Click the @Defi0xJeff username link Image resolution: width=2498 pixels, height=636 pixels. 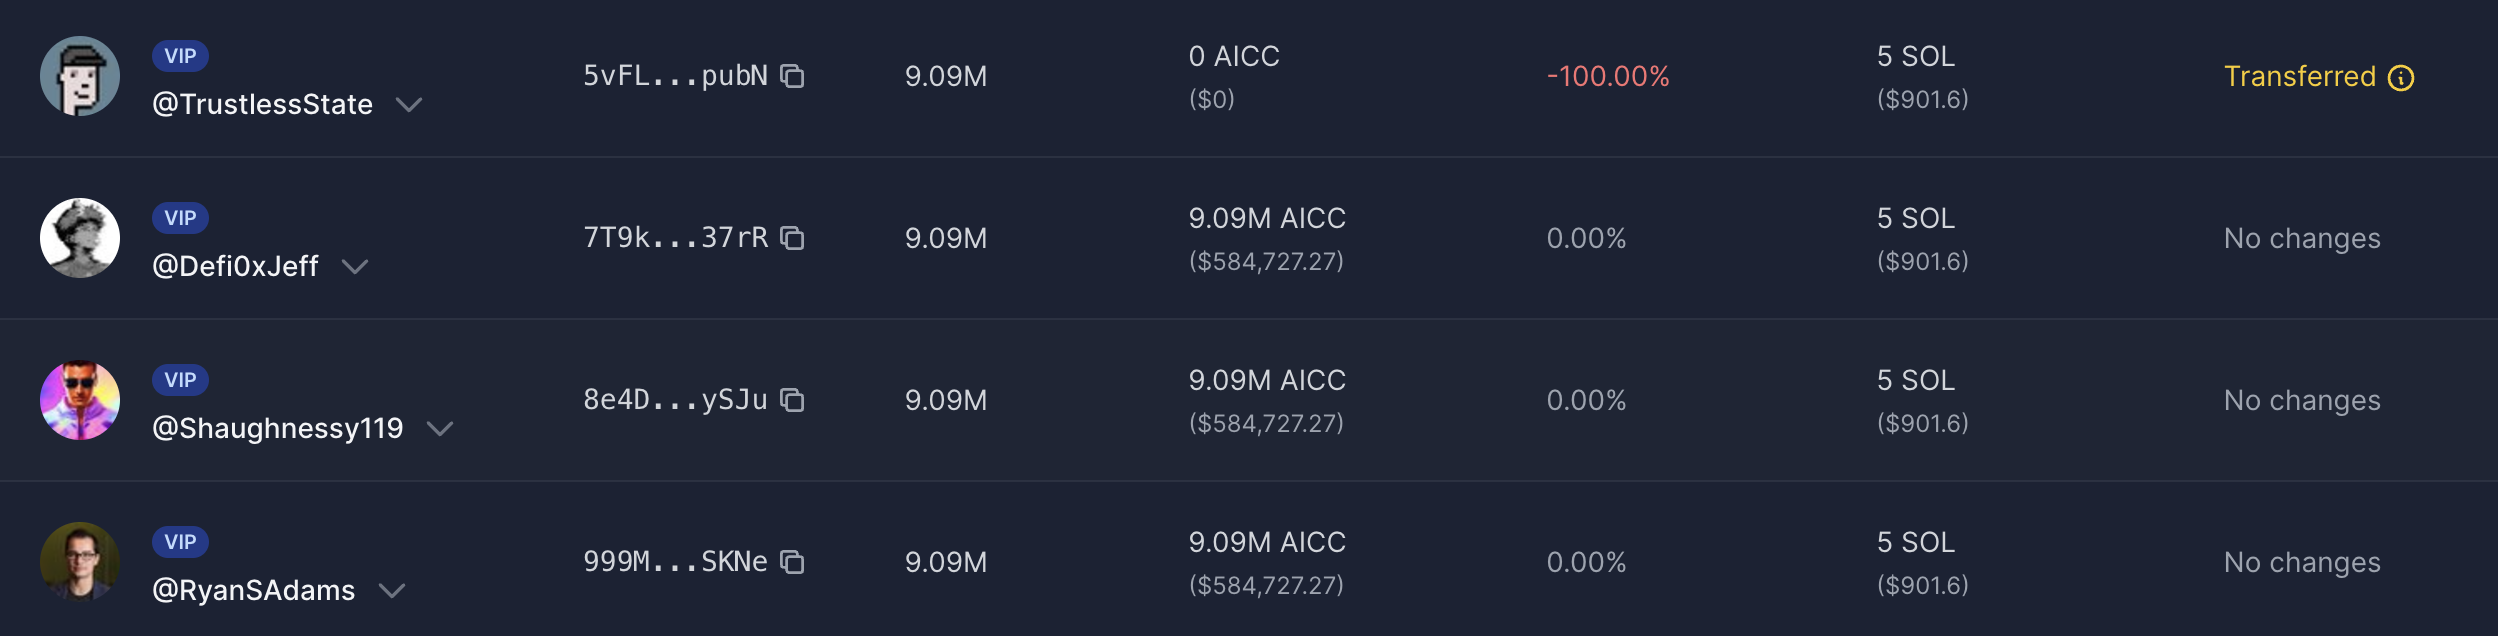pos(235,266)
